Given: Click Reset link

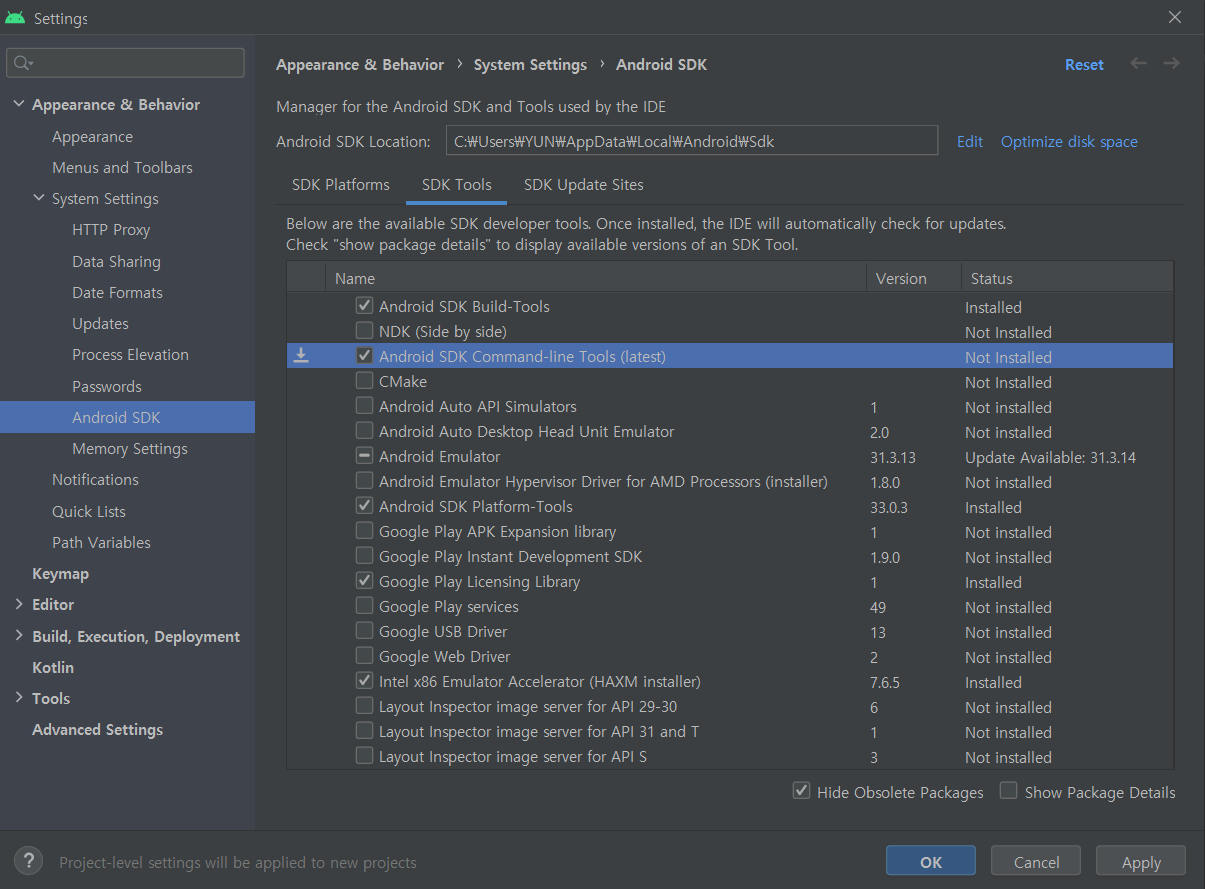Looking at the screenshot, I should point(1084,65).
